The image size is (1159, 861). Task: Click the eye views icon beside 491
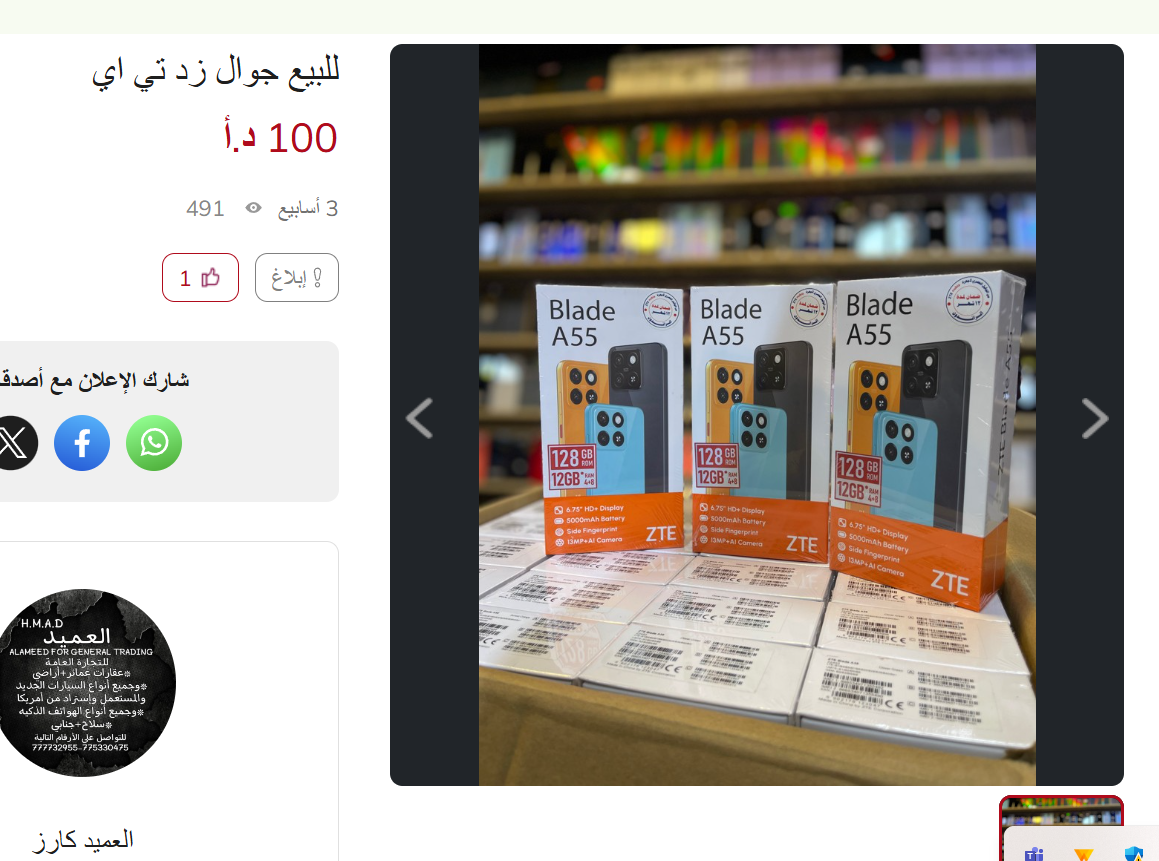254,208
